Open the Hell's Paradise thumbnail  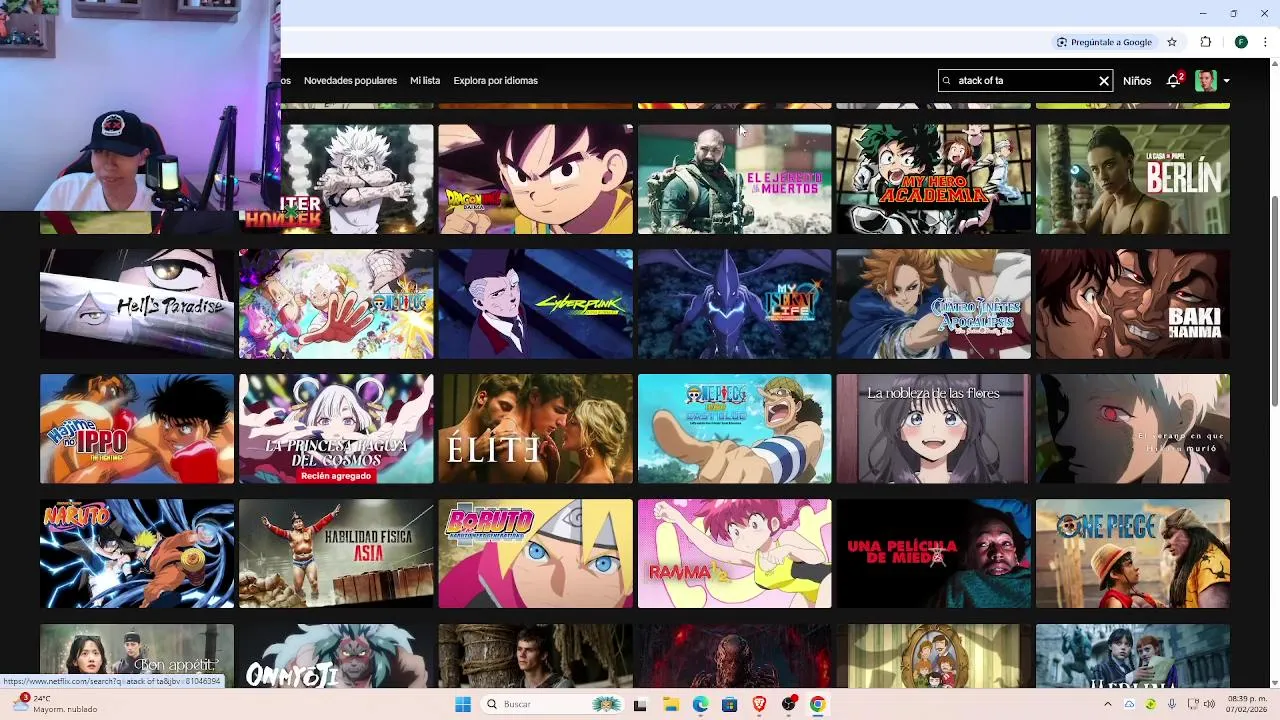tap(137, 304)
